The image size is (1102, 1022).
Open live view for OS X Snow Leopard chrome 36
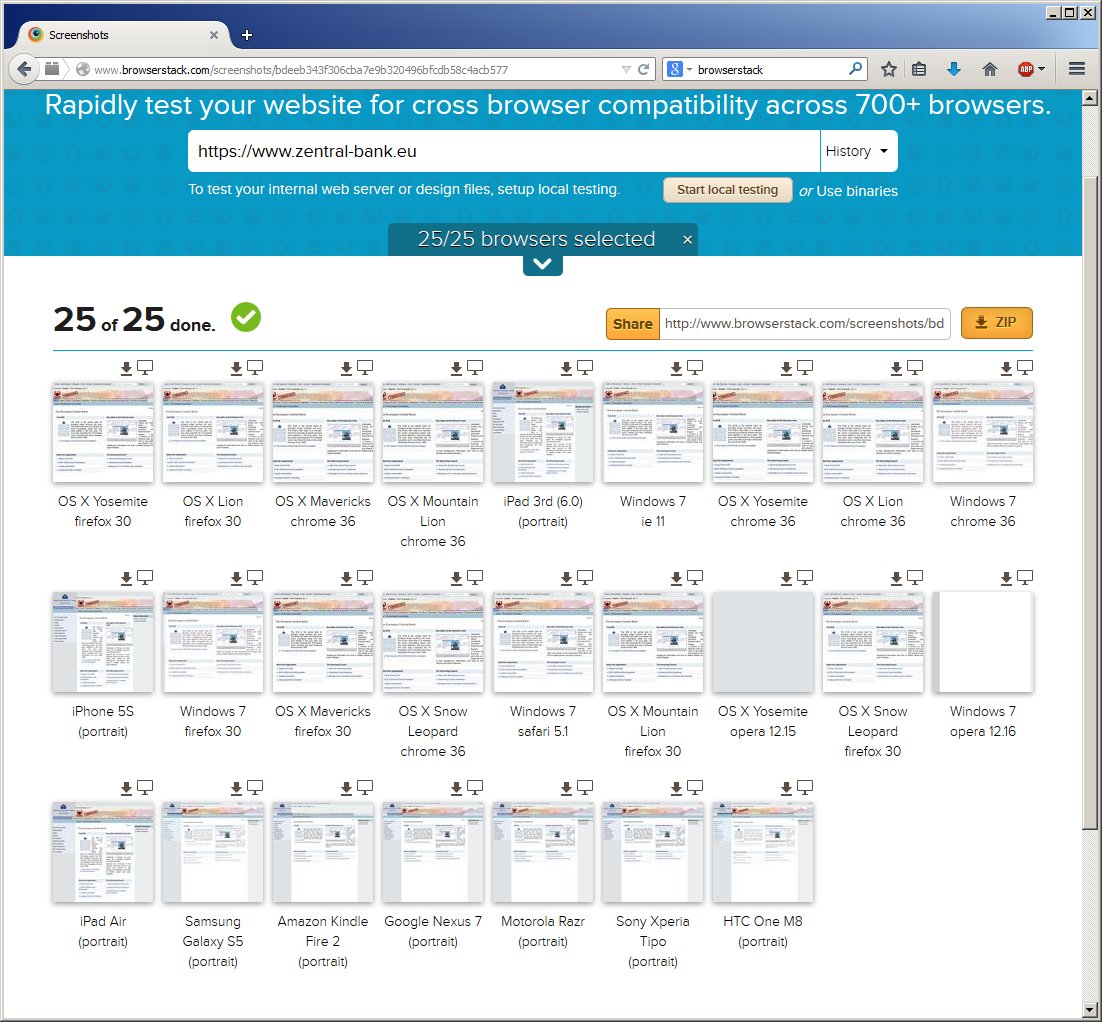point(475,577)
